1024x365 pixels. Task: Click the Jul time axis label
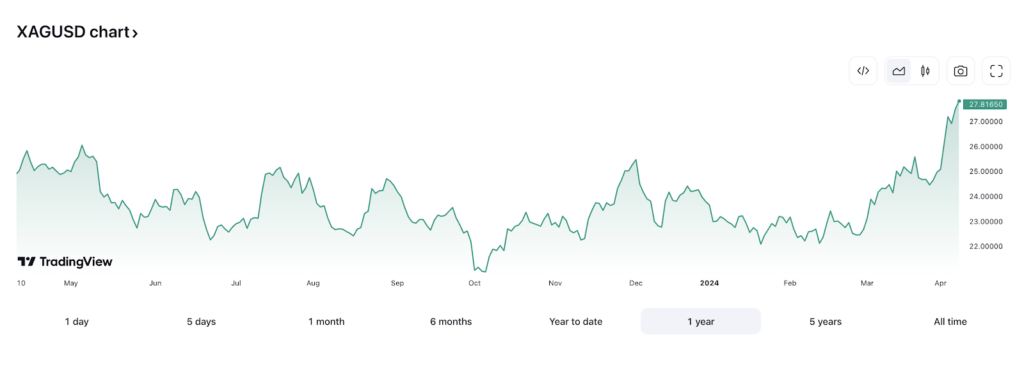(x=236, y=283)
